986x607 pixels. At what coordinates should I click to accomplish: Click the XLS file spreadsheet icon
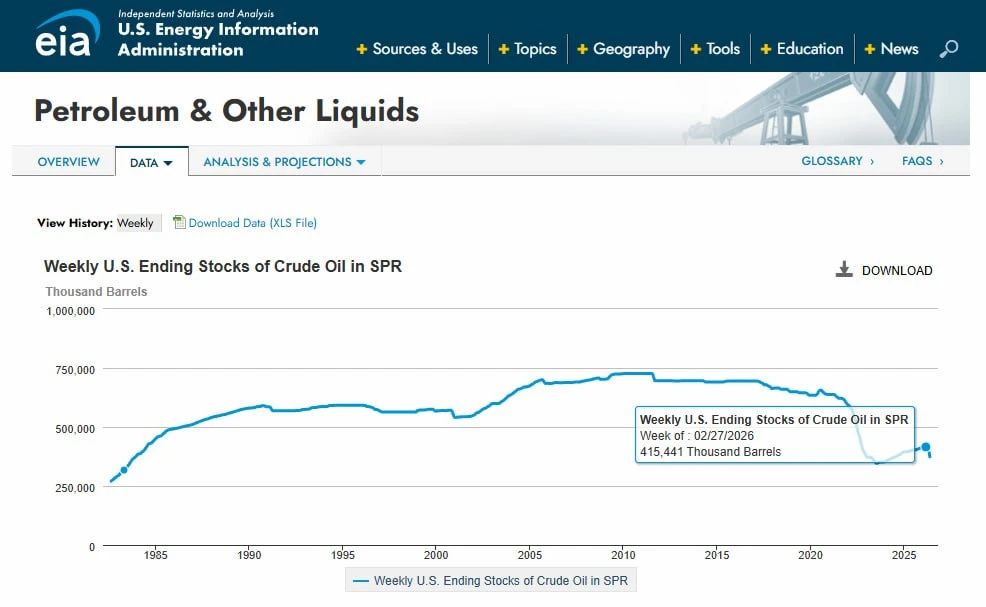tap(179, 222)
